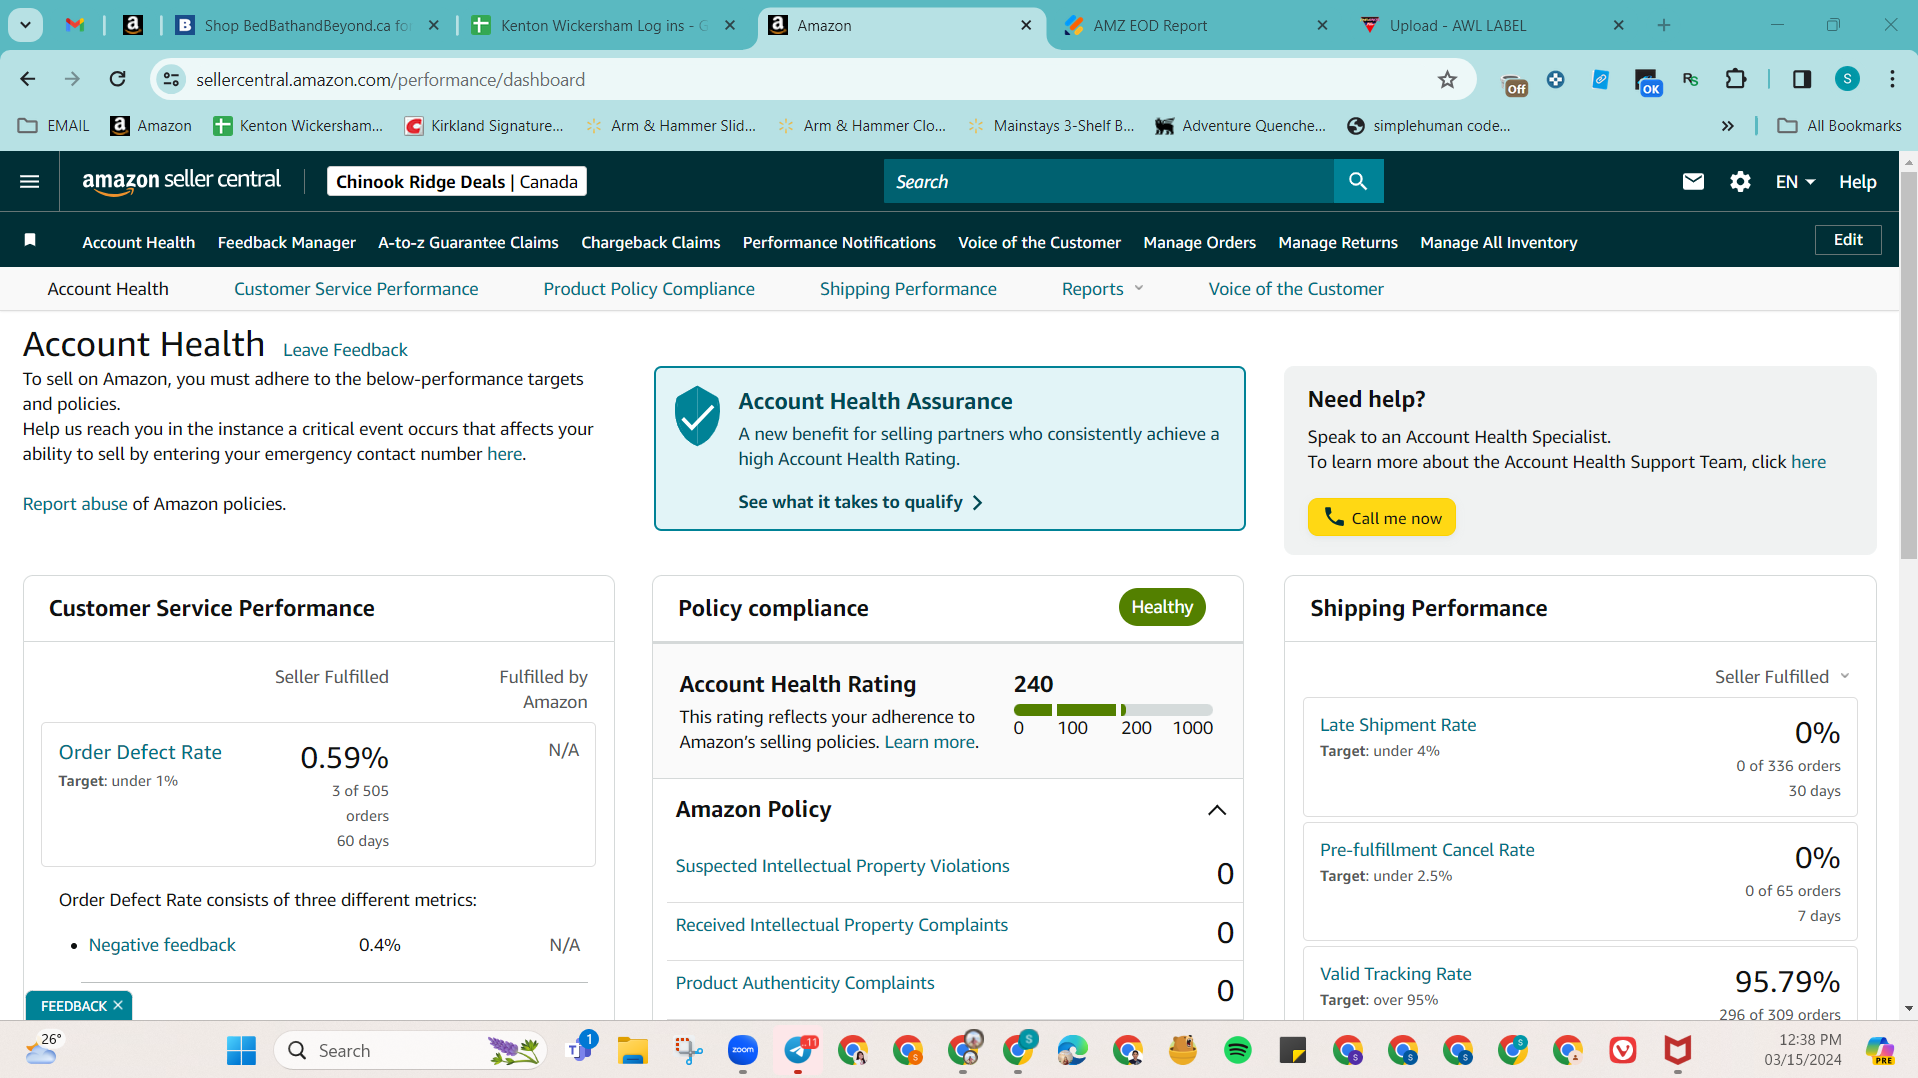Viewport: 1918px width, 1078px height.
Task: View site information icon in address bar
Action: tap(172, 79)
